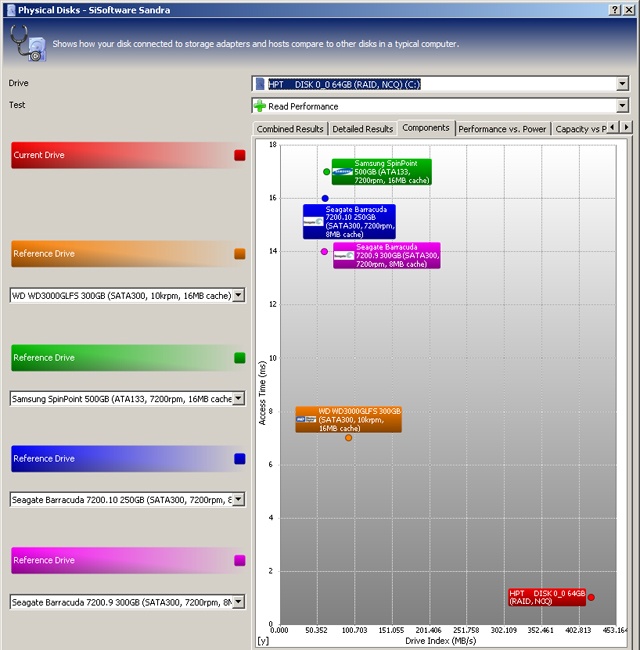The image size is (640, 650).
Task: Open the Drive selection dropdown arrow
Action: (x=622, y=84)
